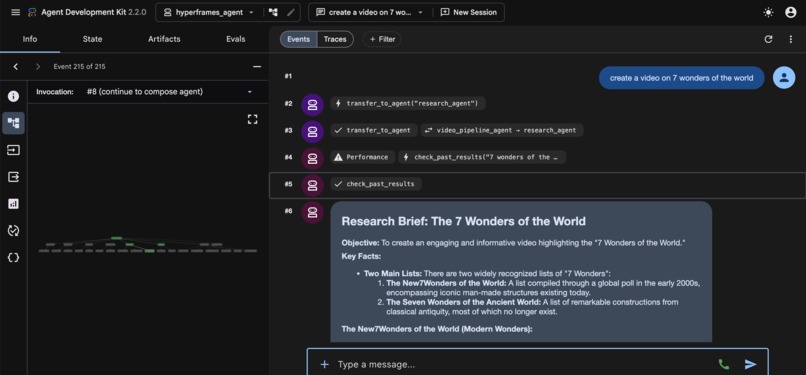Select the graph view icon in the sidebar
This screenshot has width=806, height=375.
pyautogui.click(x=13, y=123)
